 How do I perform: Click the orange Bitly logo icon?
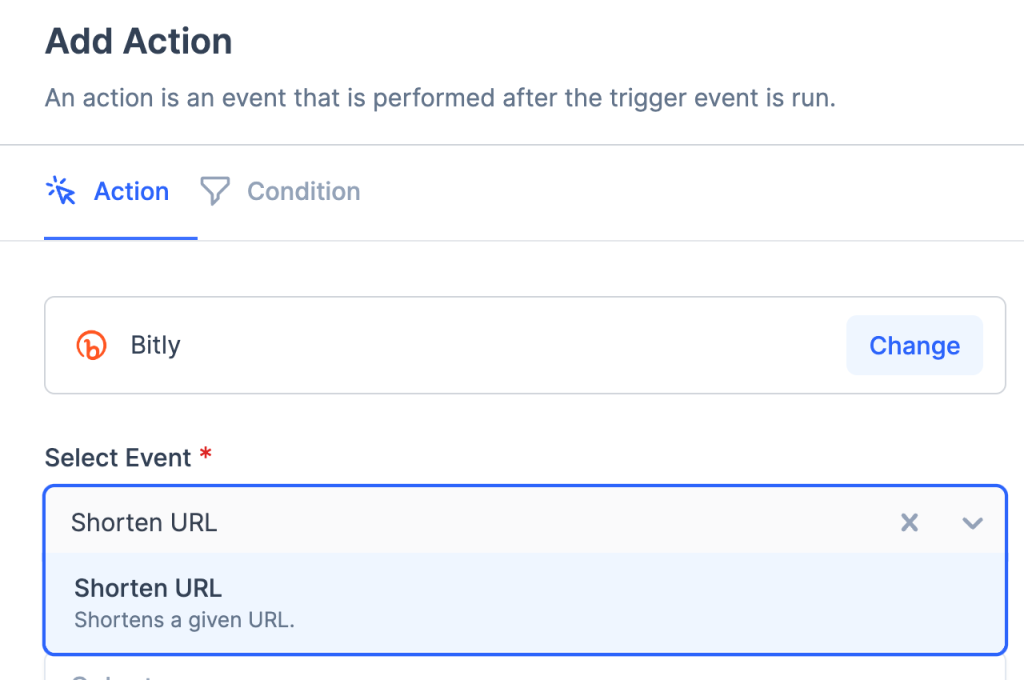click(91, 346)
